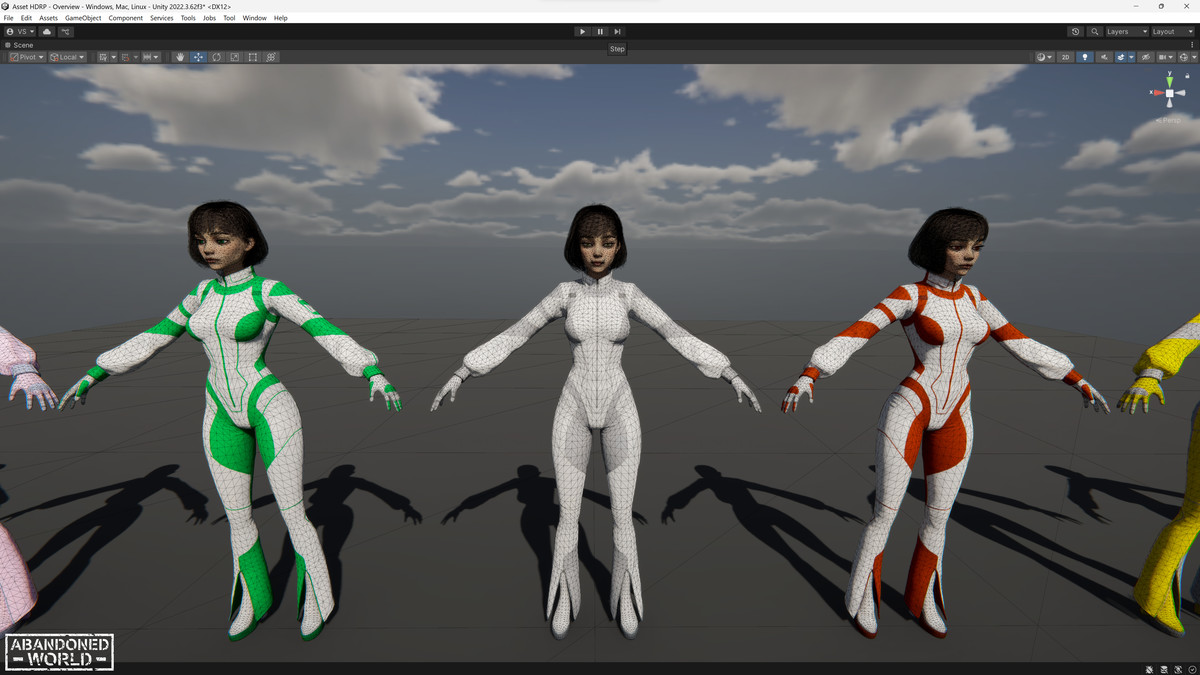Open the Unity search magnifier
1200x675 pixels.
click(1094, 32)
